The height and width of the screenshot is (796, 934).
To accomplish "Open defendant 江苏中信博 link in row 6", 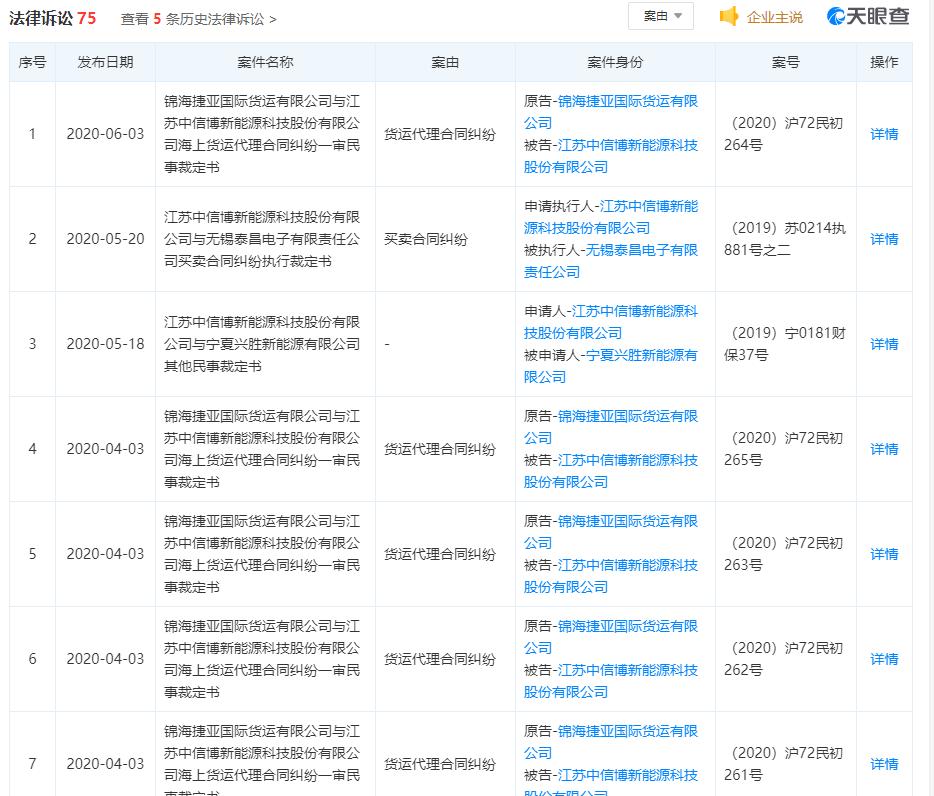I will click(611, 680).
